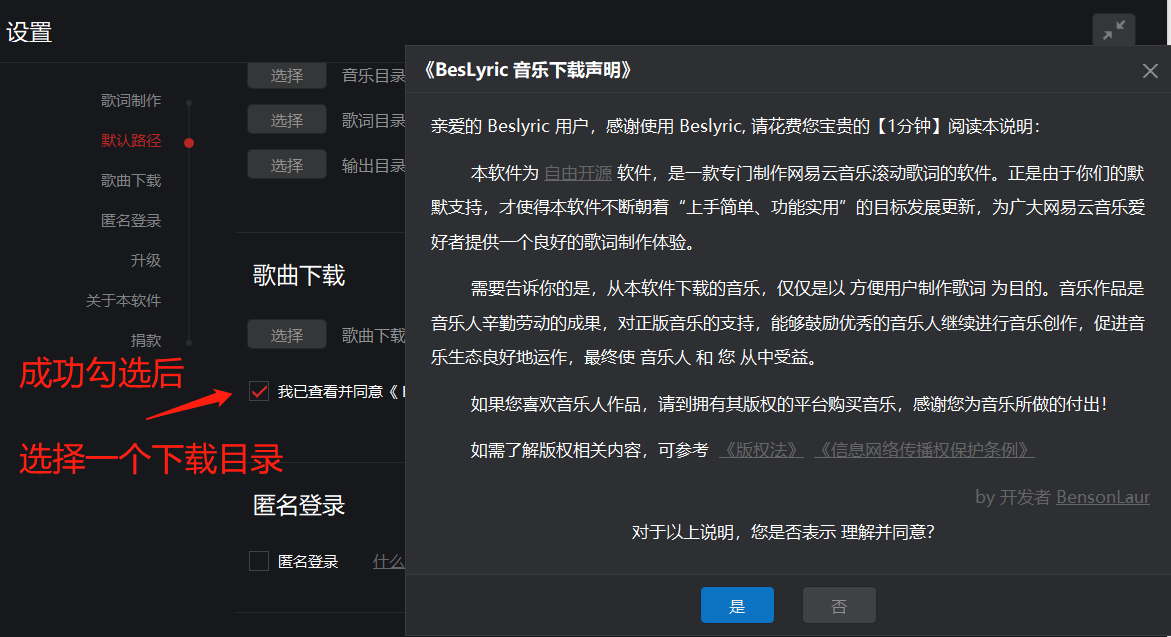This screenshot has height=637, width=1171.
Task: Click the 歌曲下载 section heading
Action: 299,276
